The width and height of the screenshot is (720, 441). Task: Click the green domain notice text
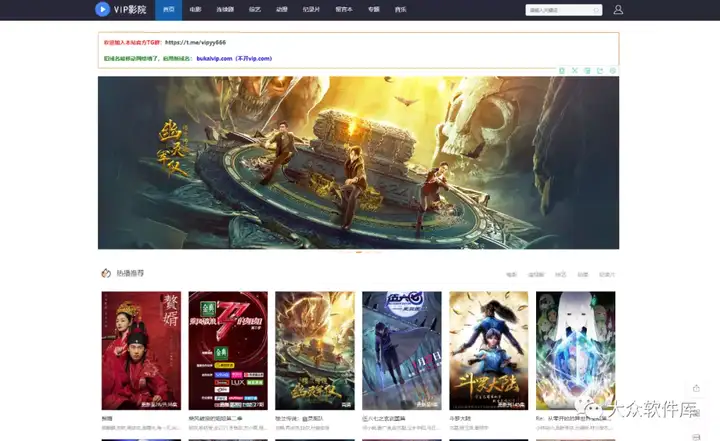[148, 58]
